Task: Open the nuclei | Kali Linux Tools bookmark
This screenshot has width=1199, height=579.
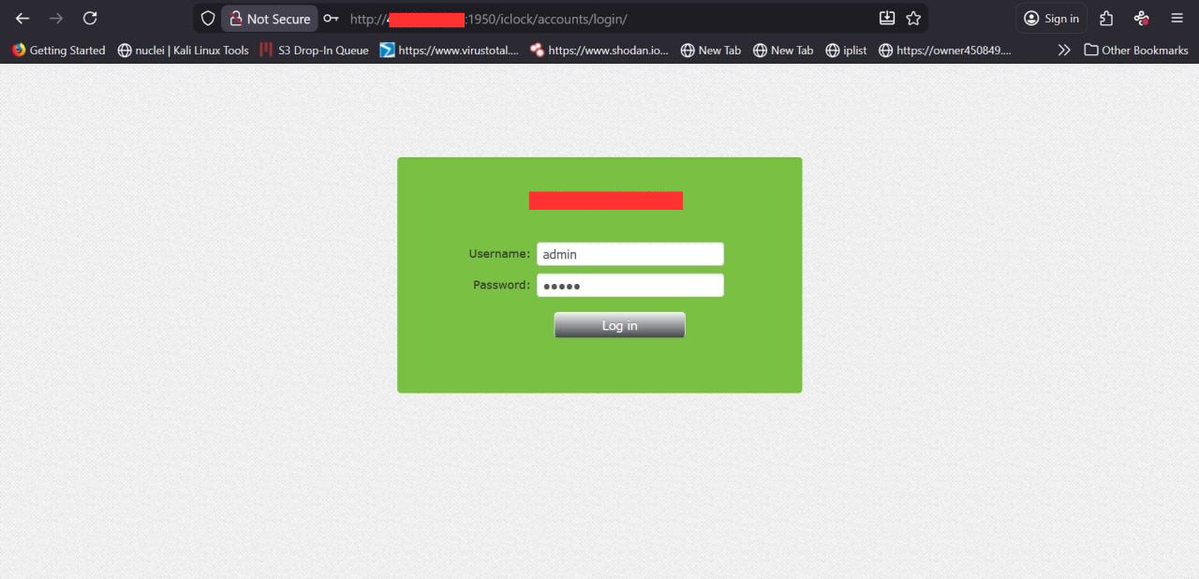Action: point(183,50)
